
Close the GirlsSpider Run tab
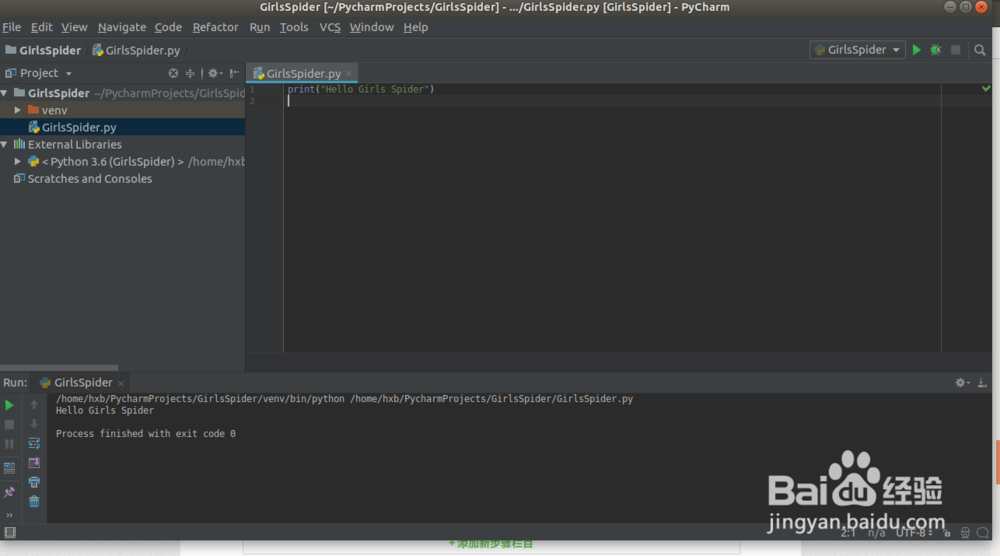tap(121, 383)
